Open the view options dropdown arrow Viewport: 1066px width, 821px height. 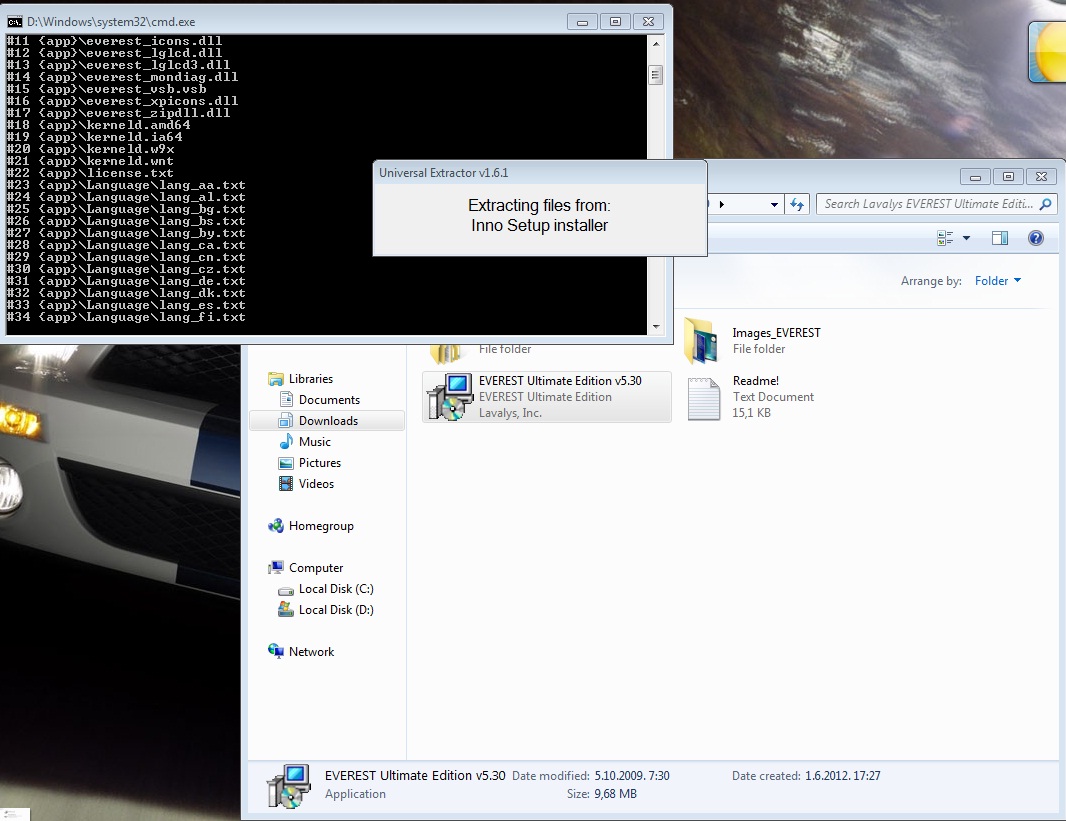(966, 238)
